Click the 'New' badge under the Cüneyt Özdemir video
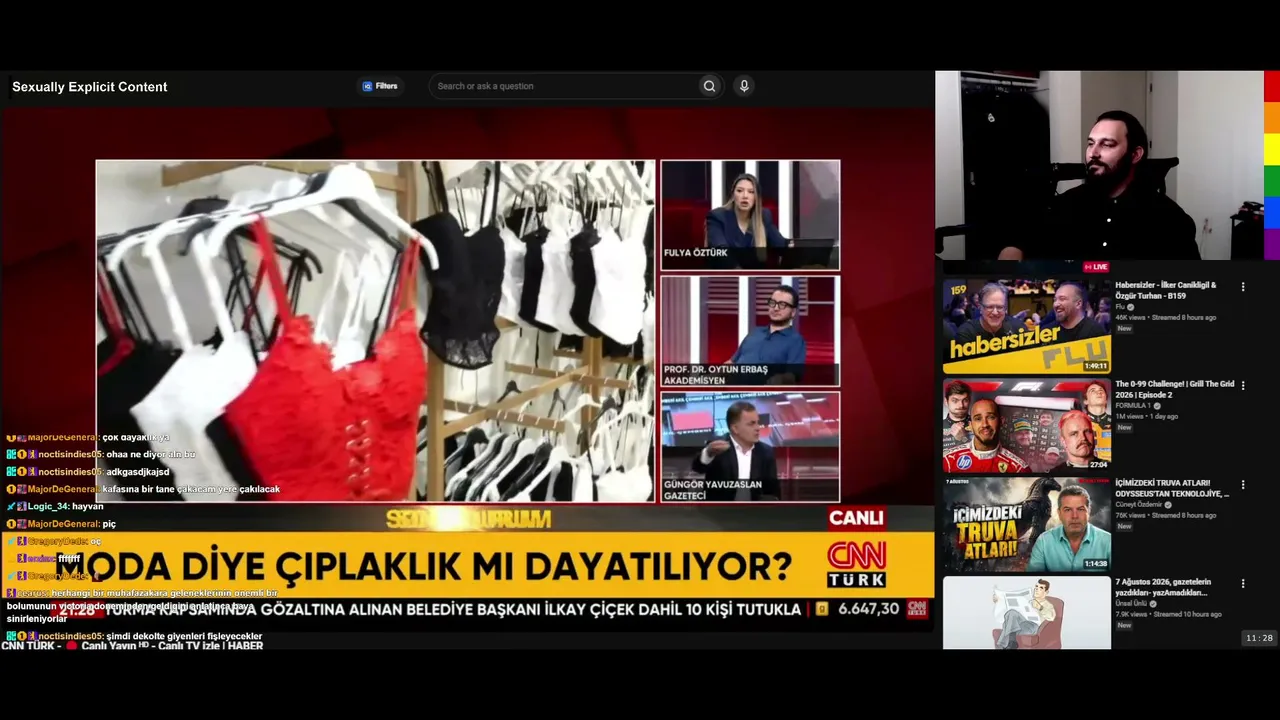The height and width of the screenshot is (720, 1280). pos(1124,527)
